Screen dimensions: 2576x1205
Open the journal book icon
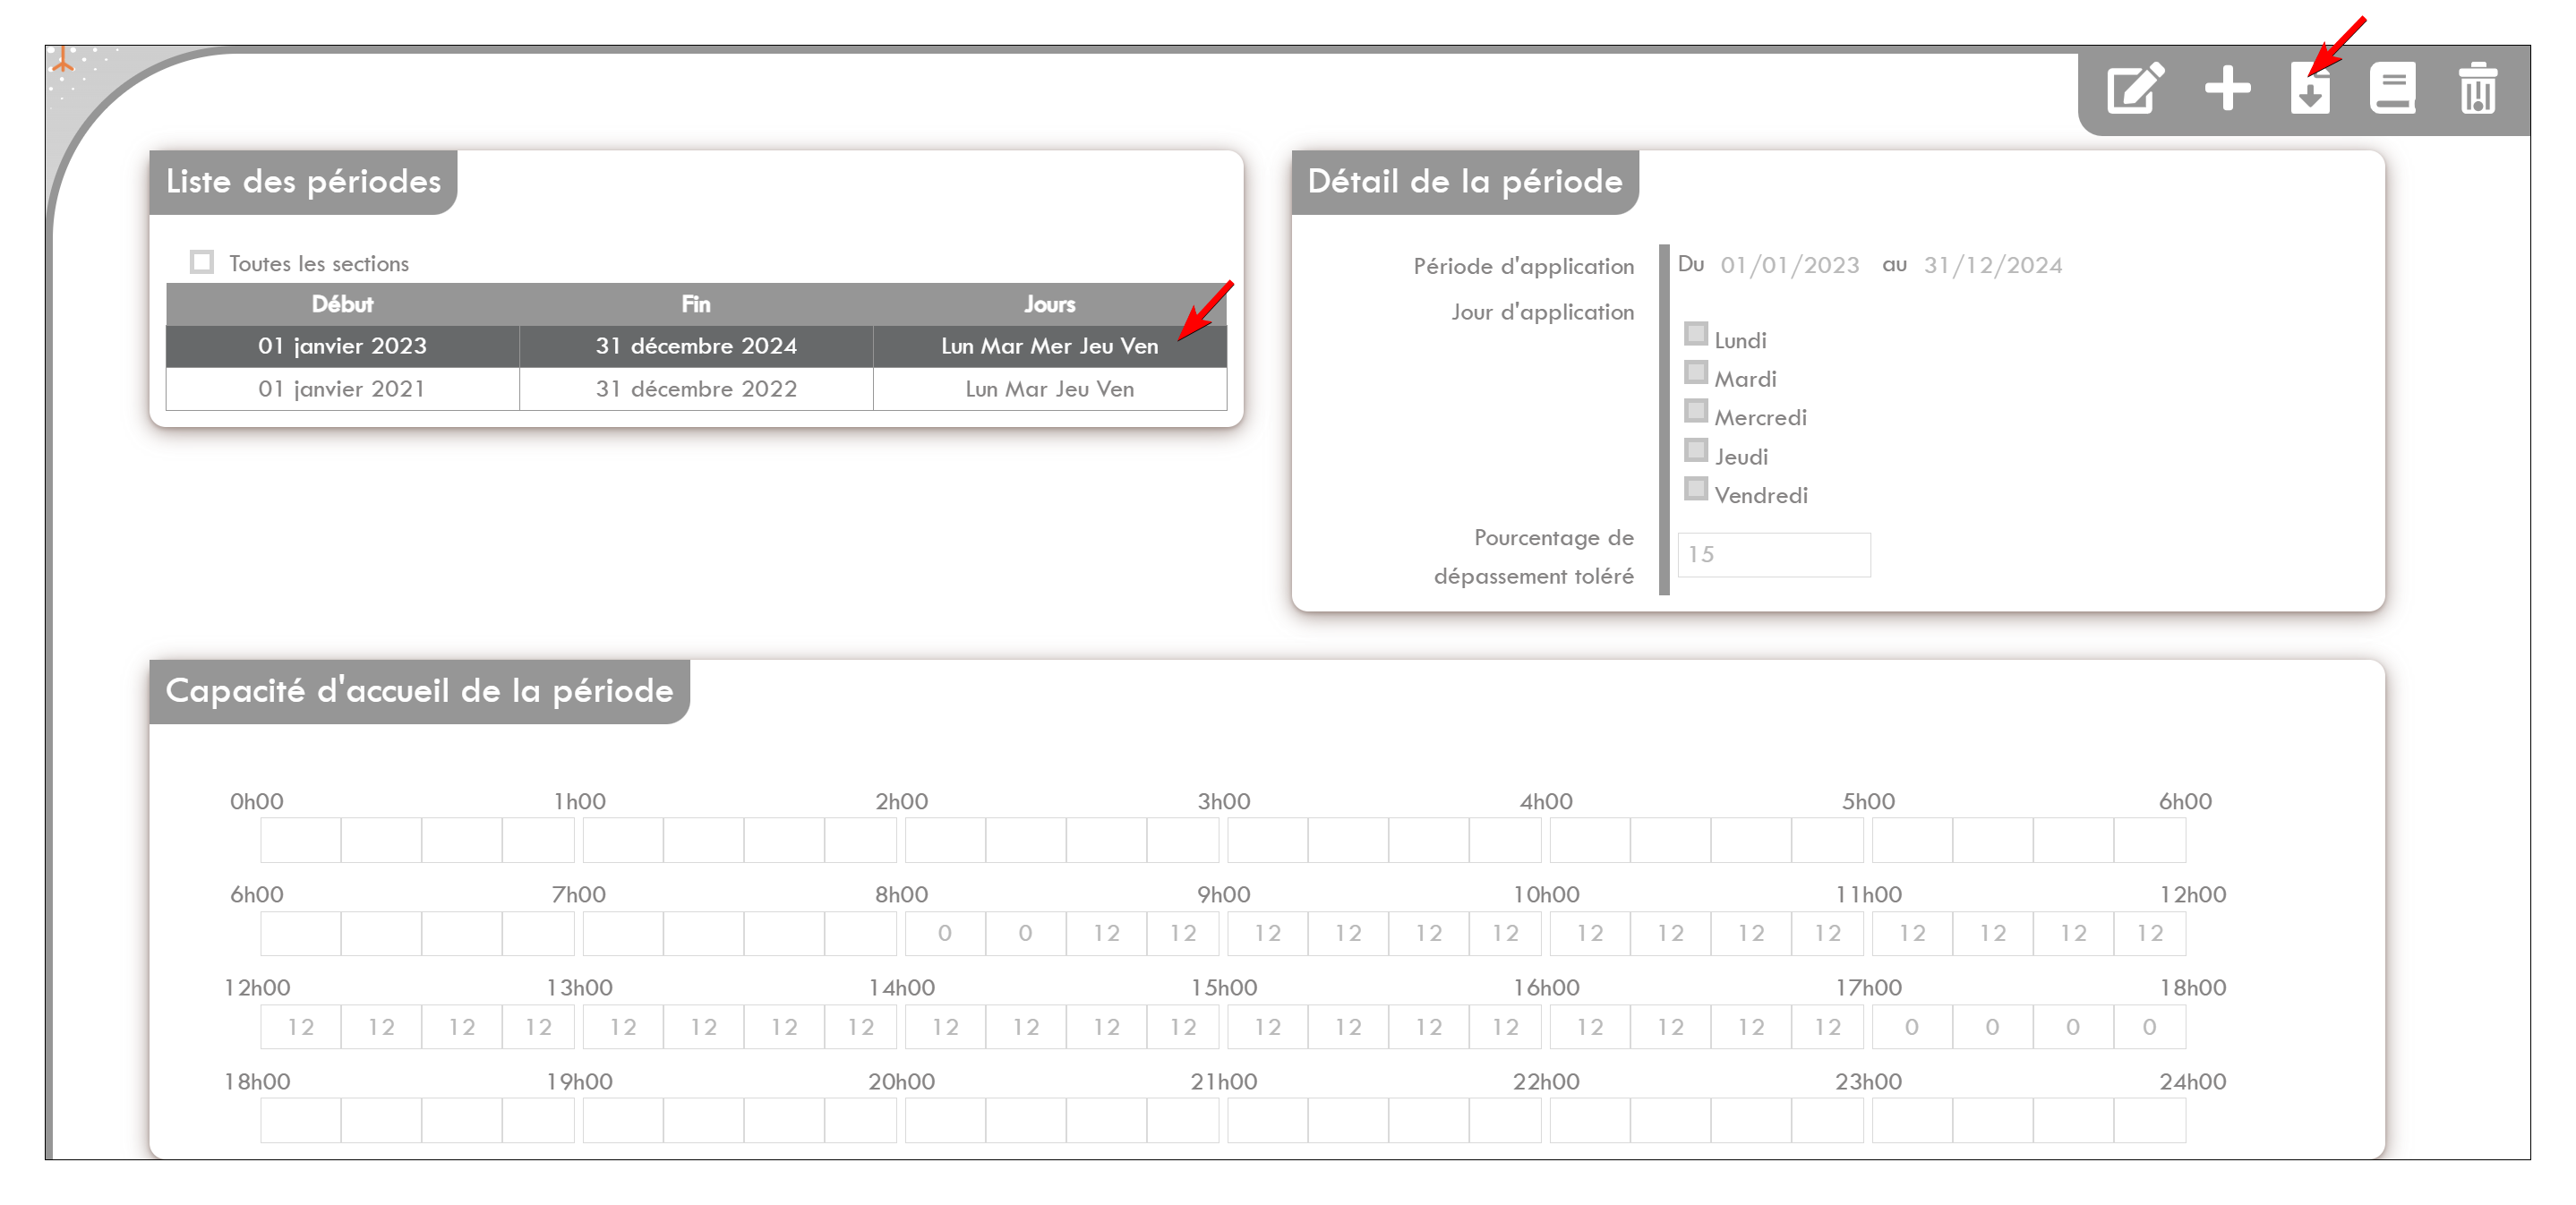pyautogui.click(x=2393, y=89)
